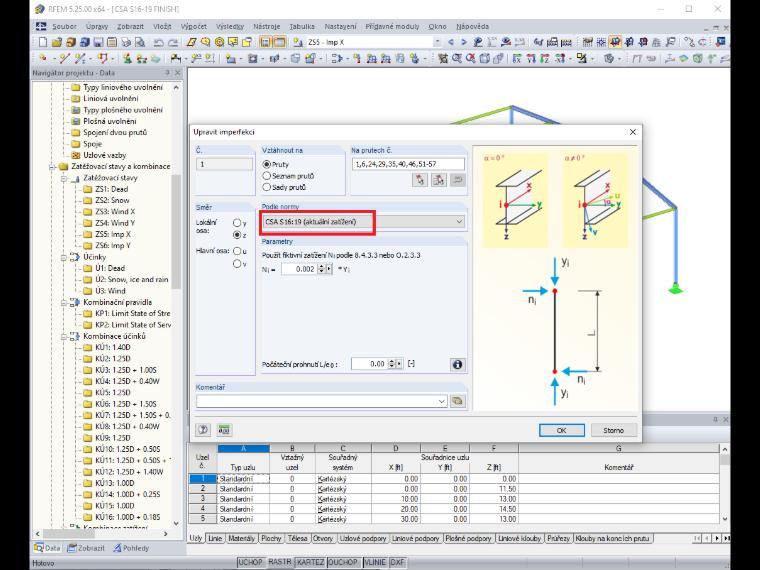The height and width of the screenshot is (570, 760).
Task: Go to previous load case arrow
Action: [451, 42]
